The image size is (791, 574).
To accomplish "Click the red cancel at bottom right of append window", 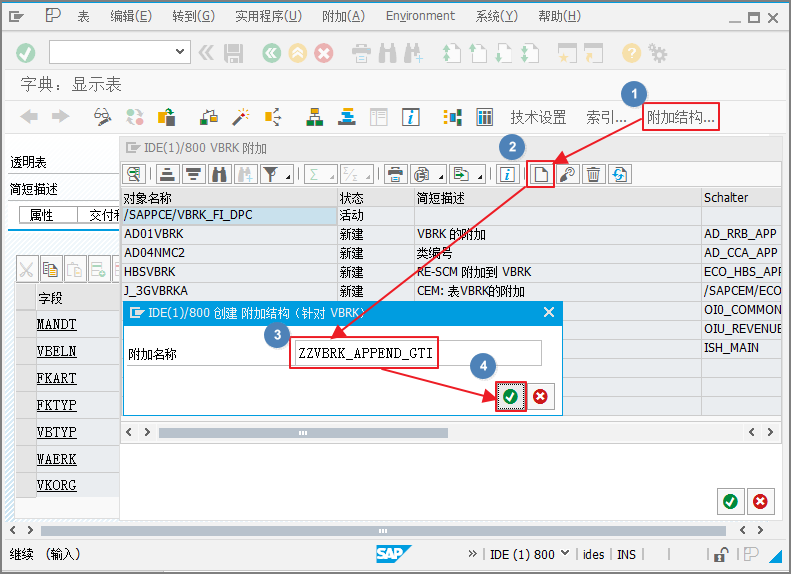I will pos(760,501).
